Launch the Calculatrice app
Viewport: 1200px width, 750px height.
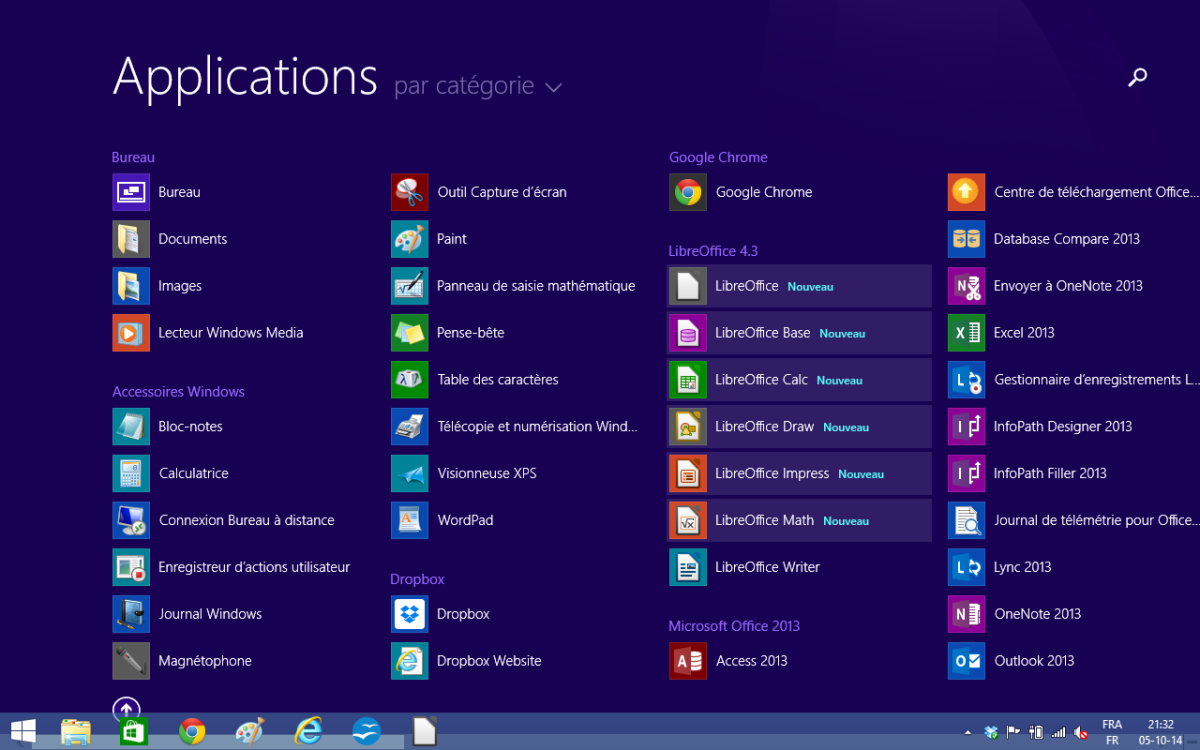click(171, 474)
